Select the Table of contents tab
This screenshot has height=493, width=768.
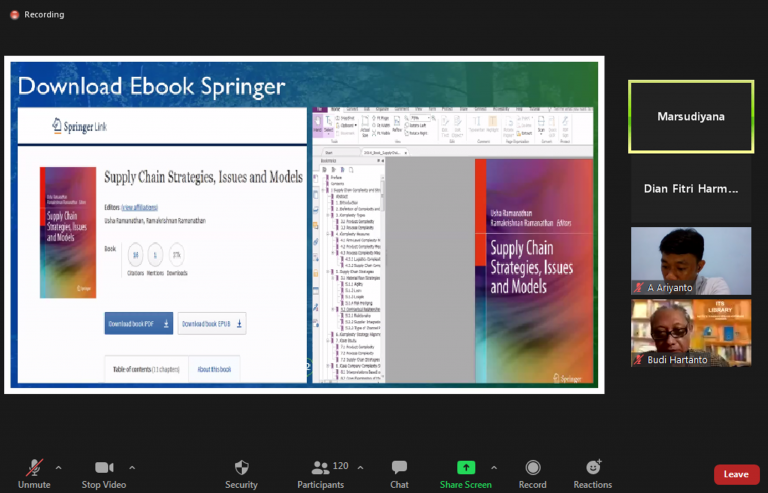[x=145, y=367]
